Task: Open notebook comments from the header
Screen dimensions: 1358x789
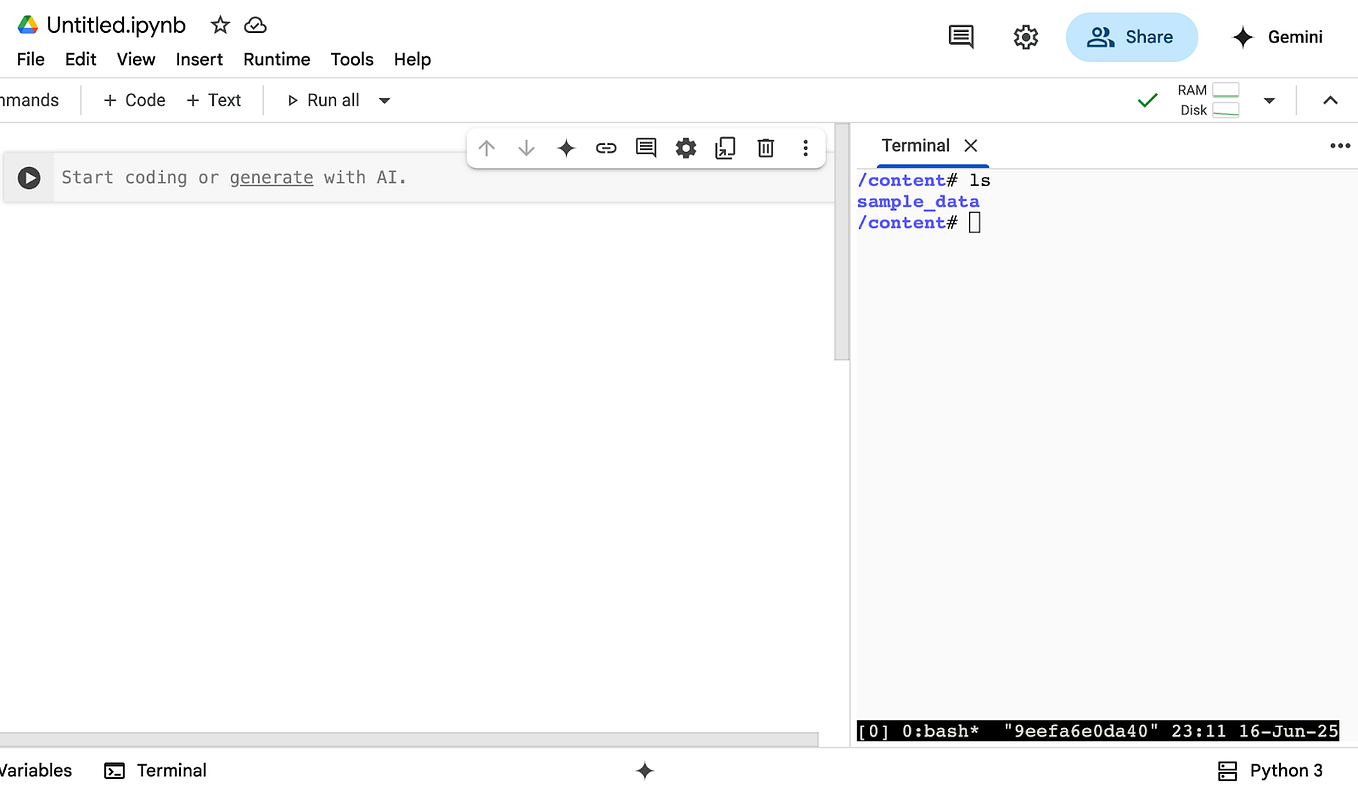Action: (961, 36)
